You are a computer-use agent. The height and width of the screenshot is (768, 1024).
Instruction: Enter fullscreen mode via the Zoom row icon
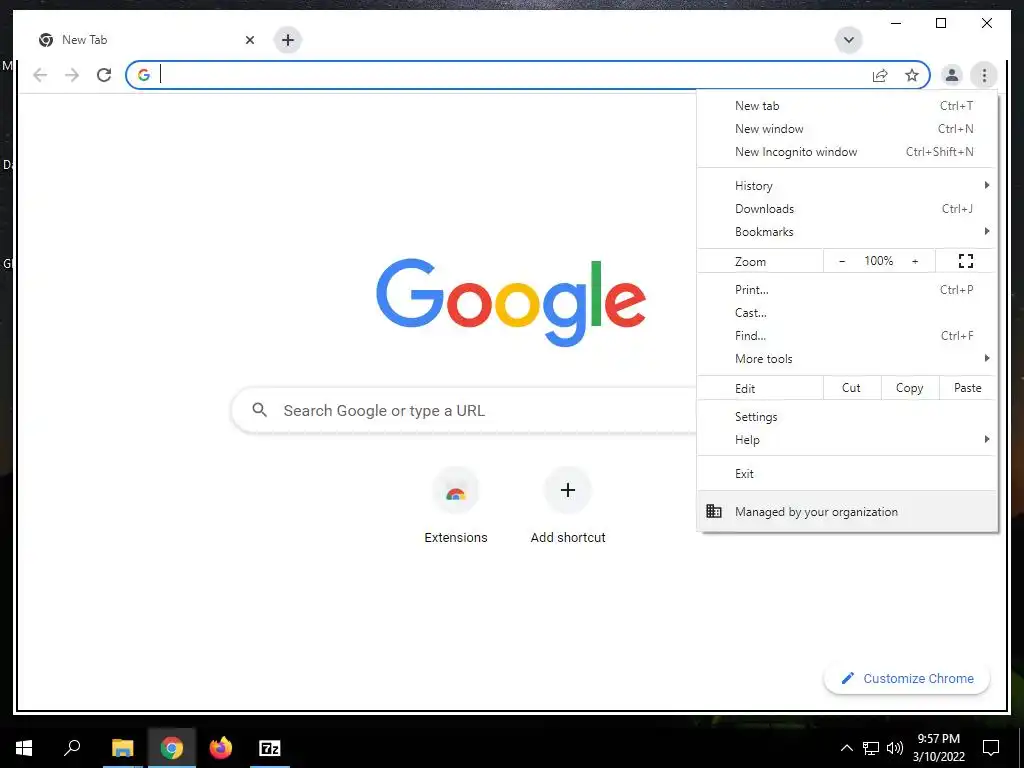coord(966,261)
